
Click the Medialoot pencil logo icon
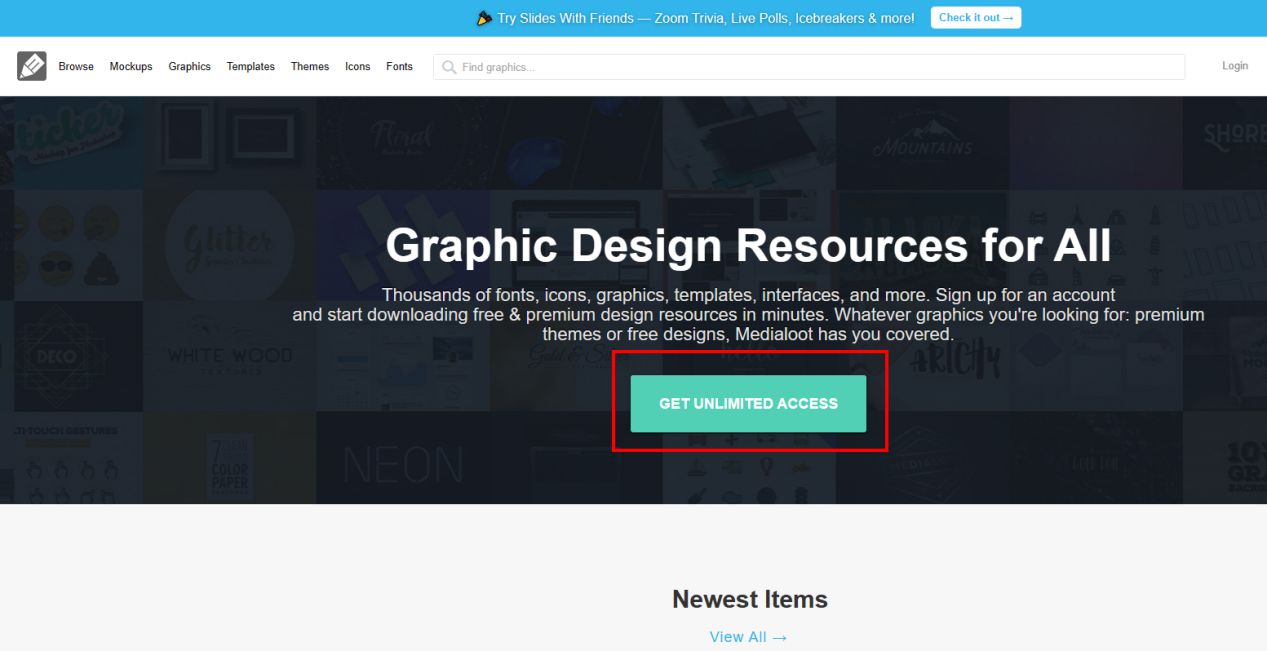pos(32,66)
